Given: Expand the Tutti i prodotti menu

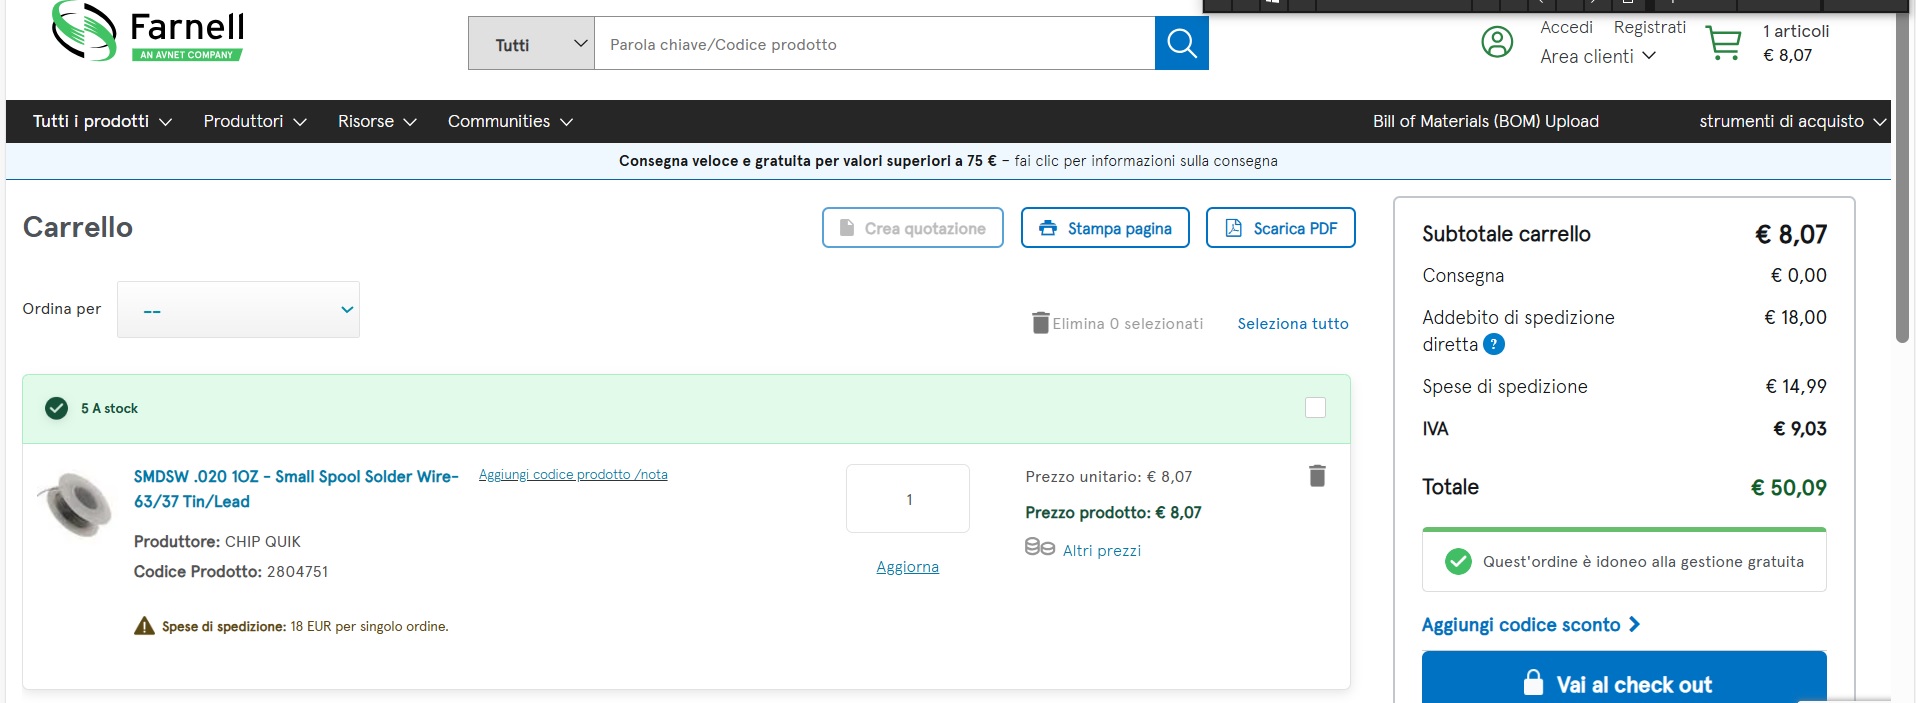Looking at the screenshot, I should click(x=102, y=121).
